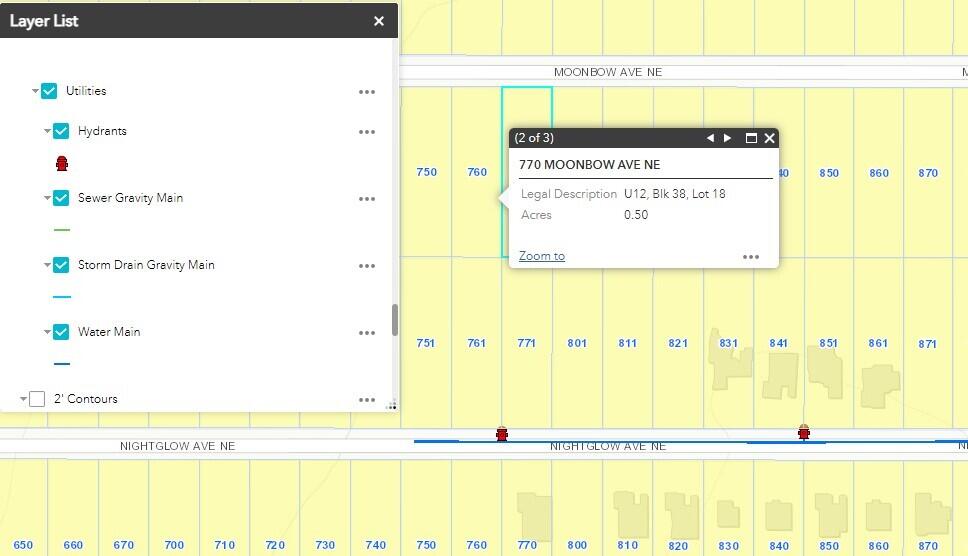The image size is (968, 556).
Task: Show next feature in popup
Action: tap(728, 138)
